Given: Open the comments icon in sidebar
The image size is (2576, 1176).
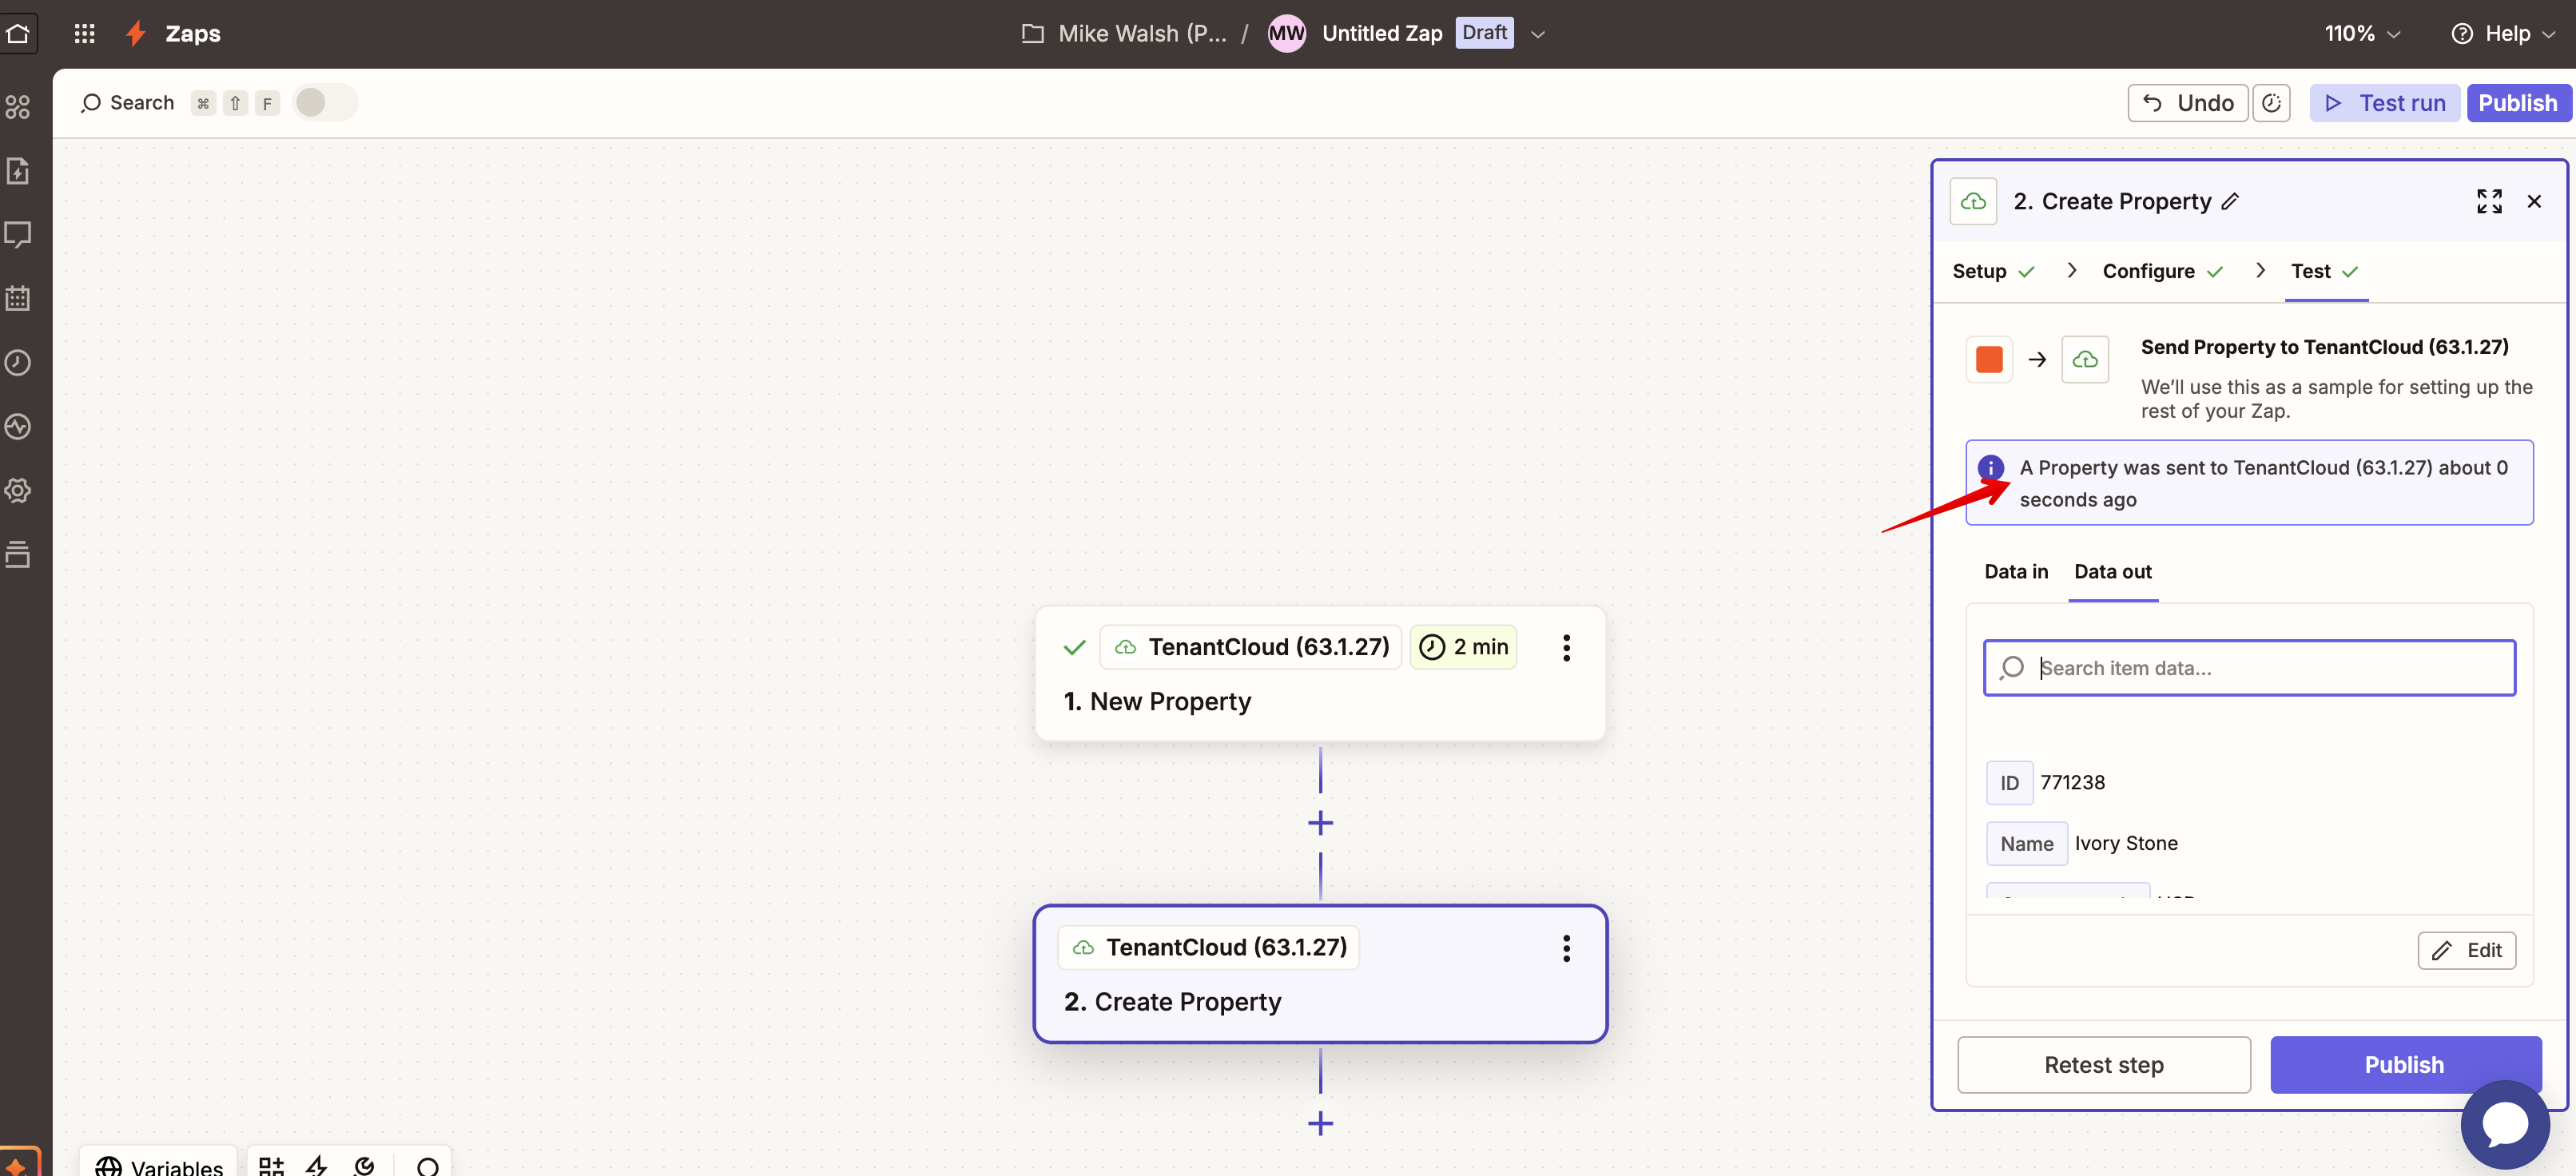Looking at the screenshot, I should coord(18,234).
